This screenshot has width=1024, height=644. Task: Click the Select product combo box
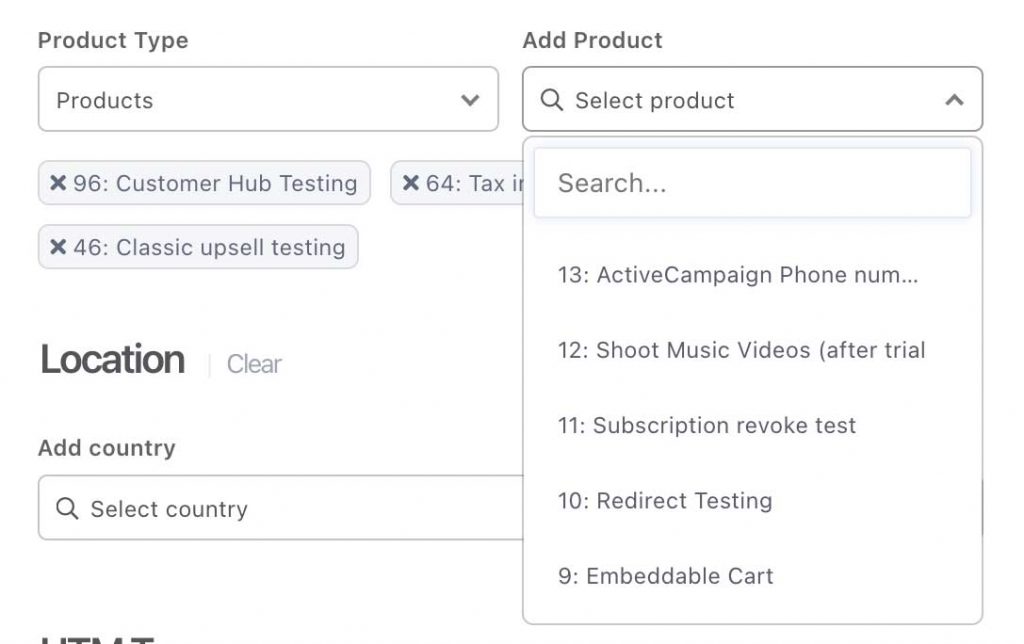pyautogui.click(x=752, y=99)
